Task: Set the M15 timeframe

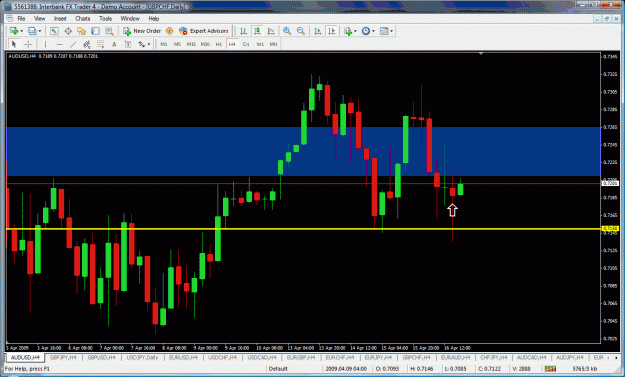Action: click(191, 44)
